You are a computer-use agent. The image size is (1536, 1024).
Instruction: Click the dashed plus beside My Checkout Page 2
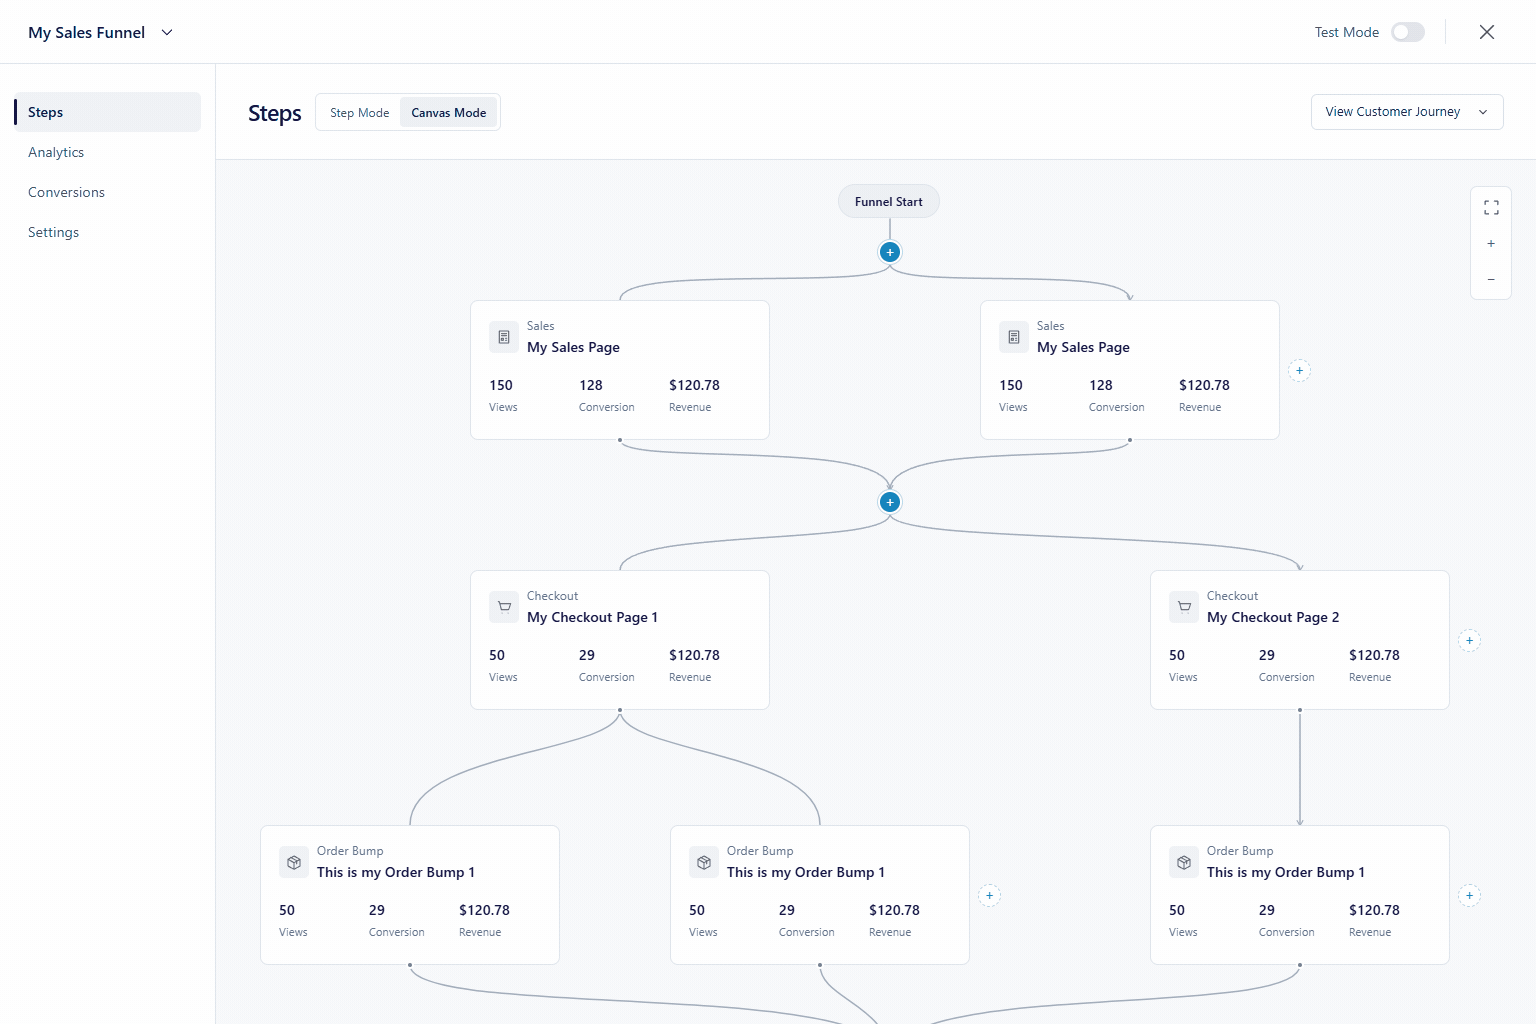[1469, 641]
